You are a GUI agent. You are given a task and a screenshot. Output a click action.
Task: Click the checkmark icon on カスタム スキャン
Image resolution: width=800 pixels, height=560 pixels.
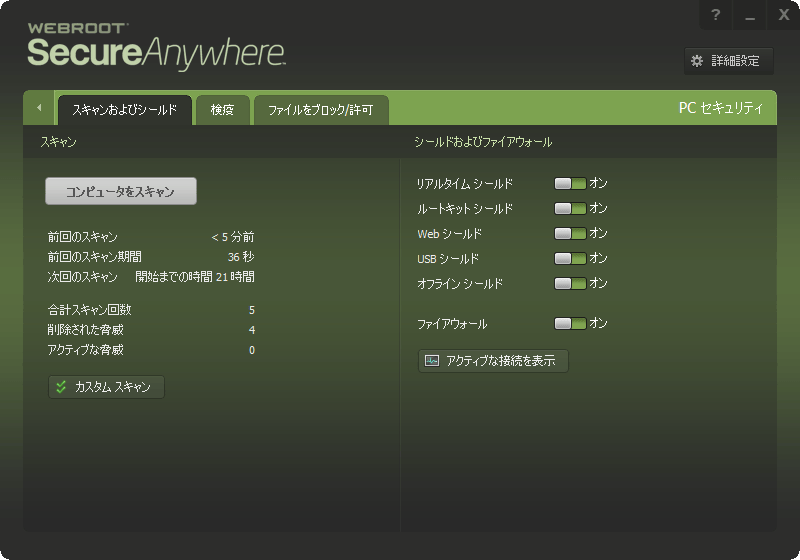point(61,387)
